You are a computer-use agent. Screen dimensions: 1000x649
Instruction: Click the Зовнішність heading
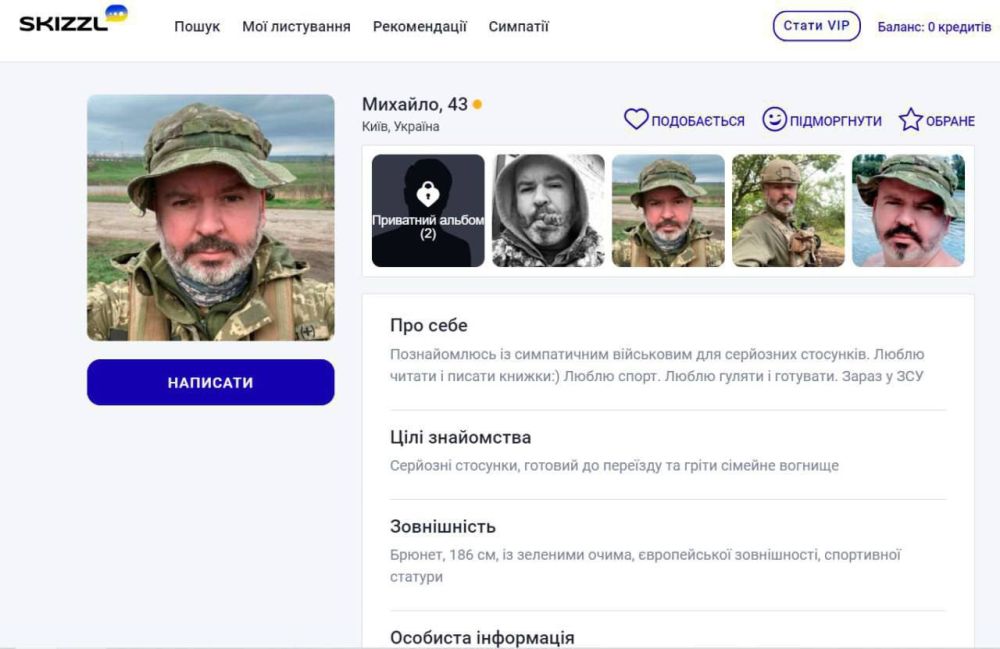[x=443, y=527]
